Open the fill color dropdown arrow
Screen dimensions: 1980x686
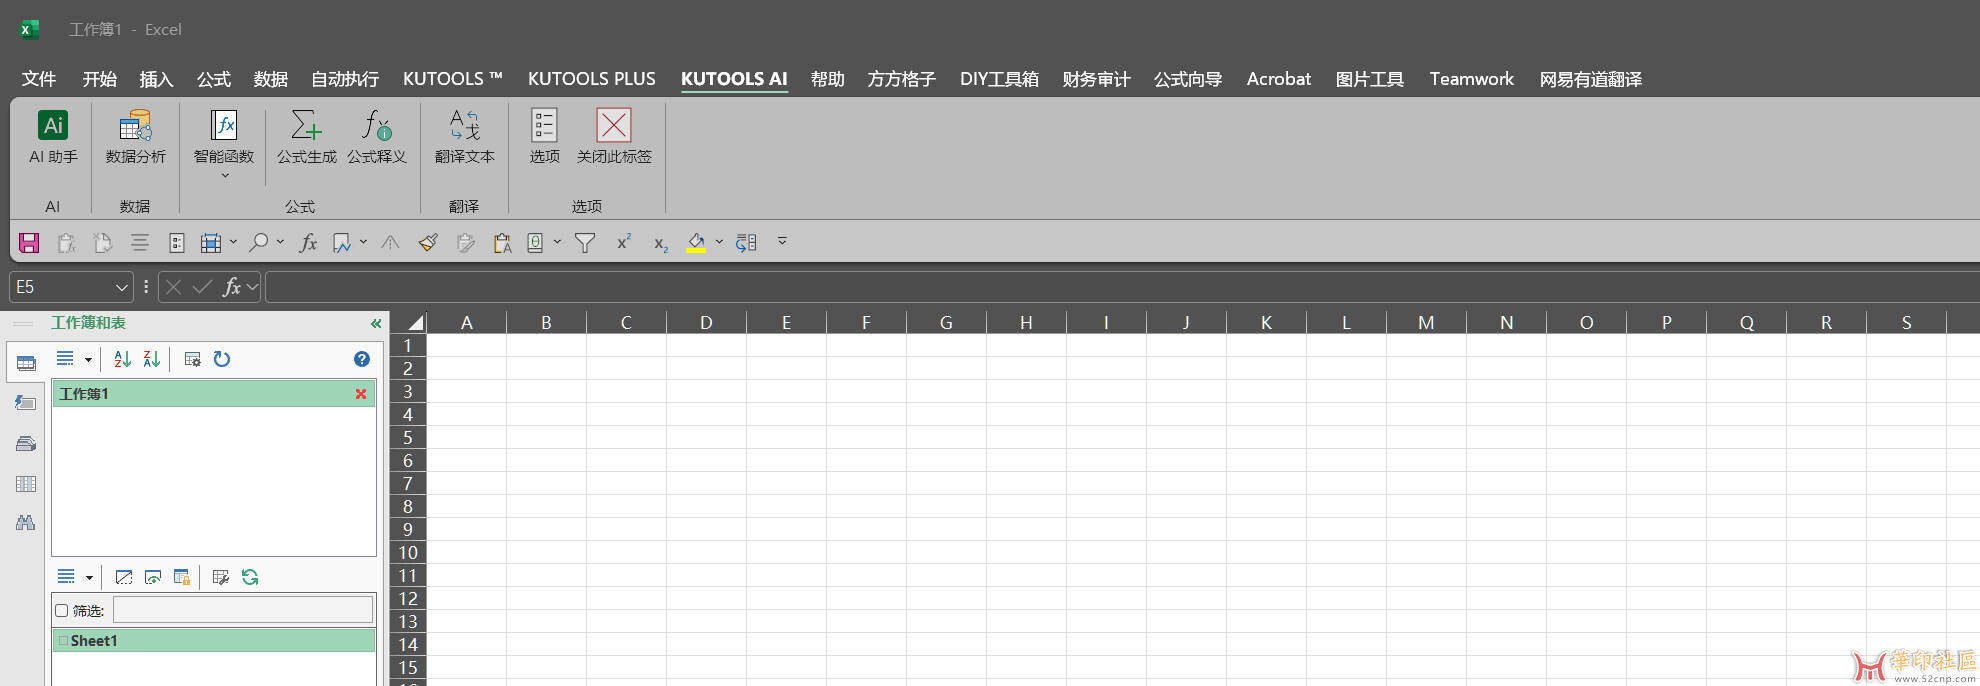click(x=719, y=242)
